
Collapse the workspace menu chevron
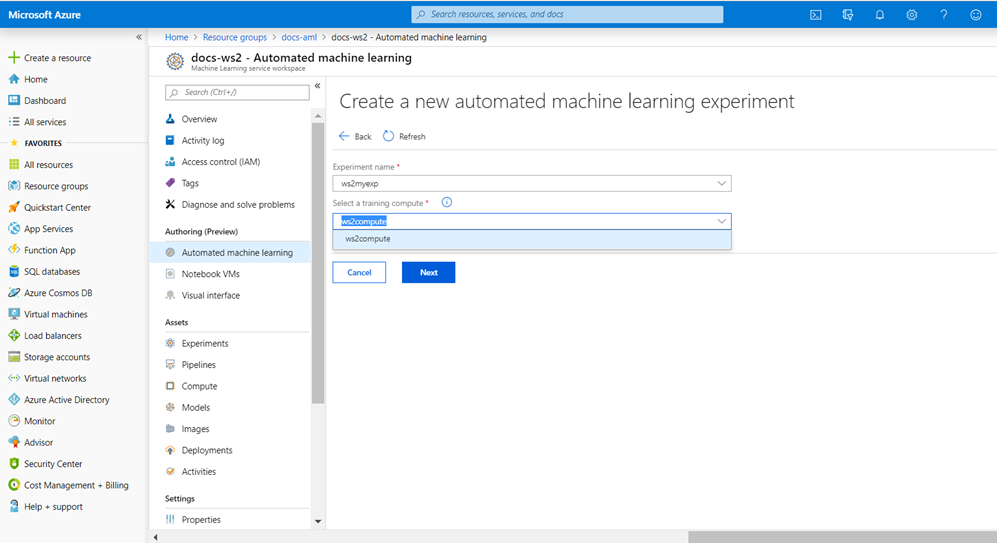pos(317,86)
